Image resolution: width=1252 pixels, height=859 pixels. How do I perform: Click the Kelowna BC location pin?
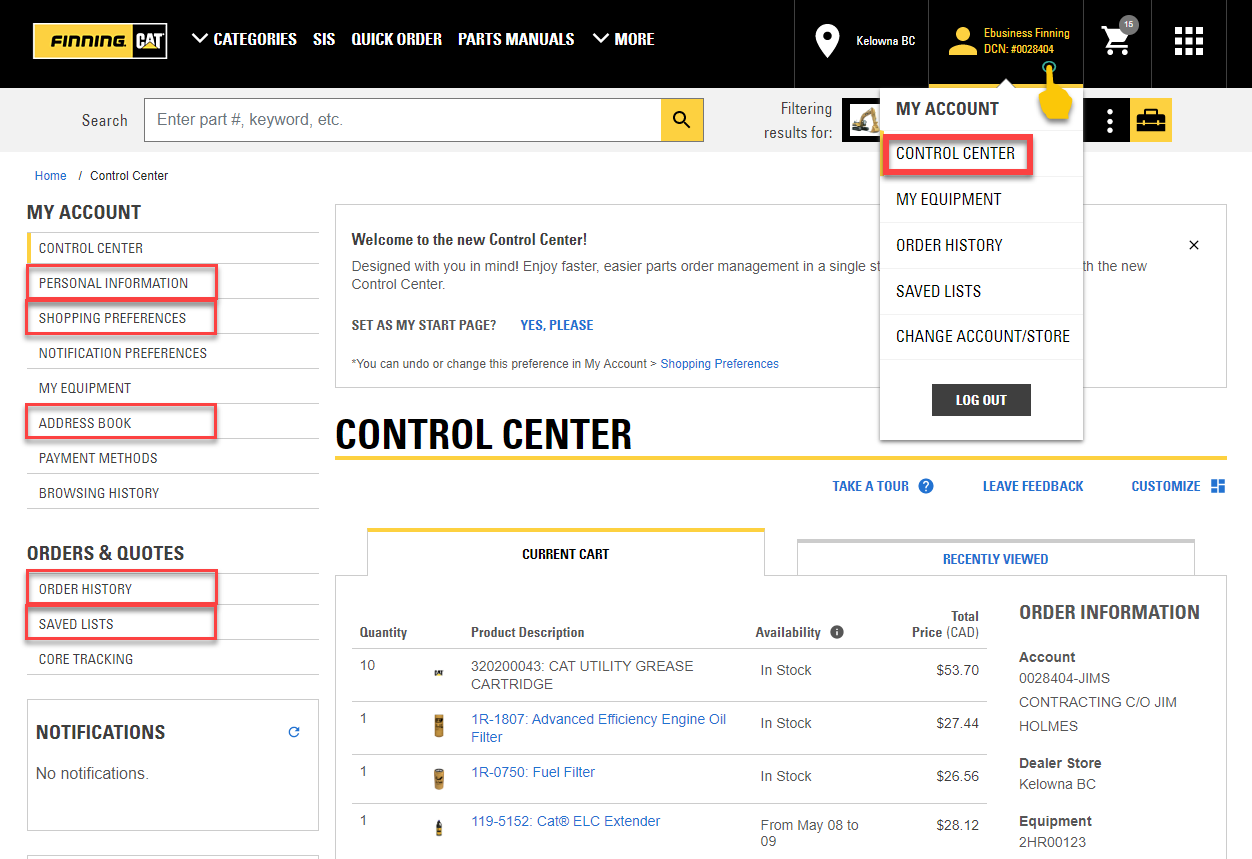pos(827,41)
